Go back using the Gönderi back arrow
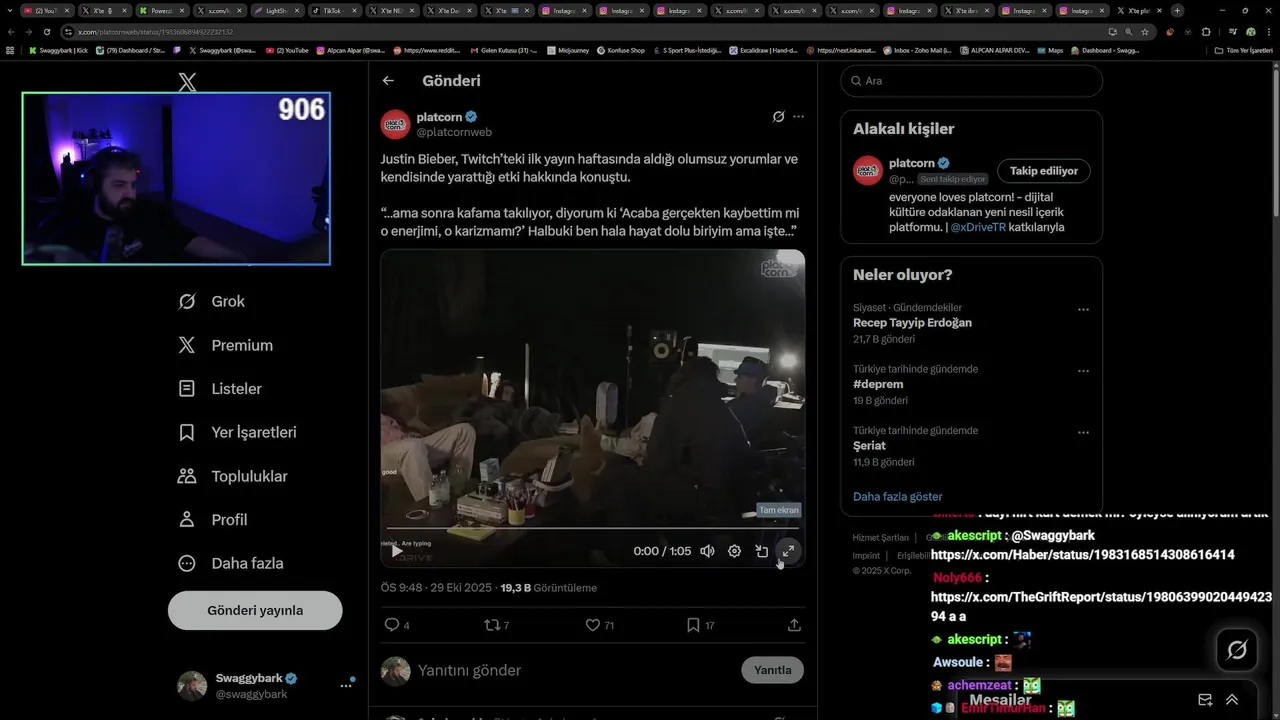 388,81
